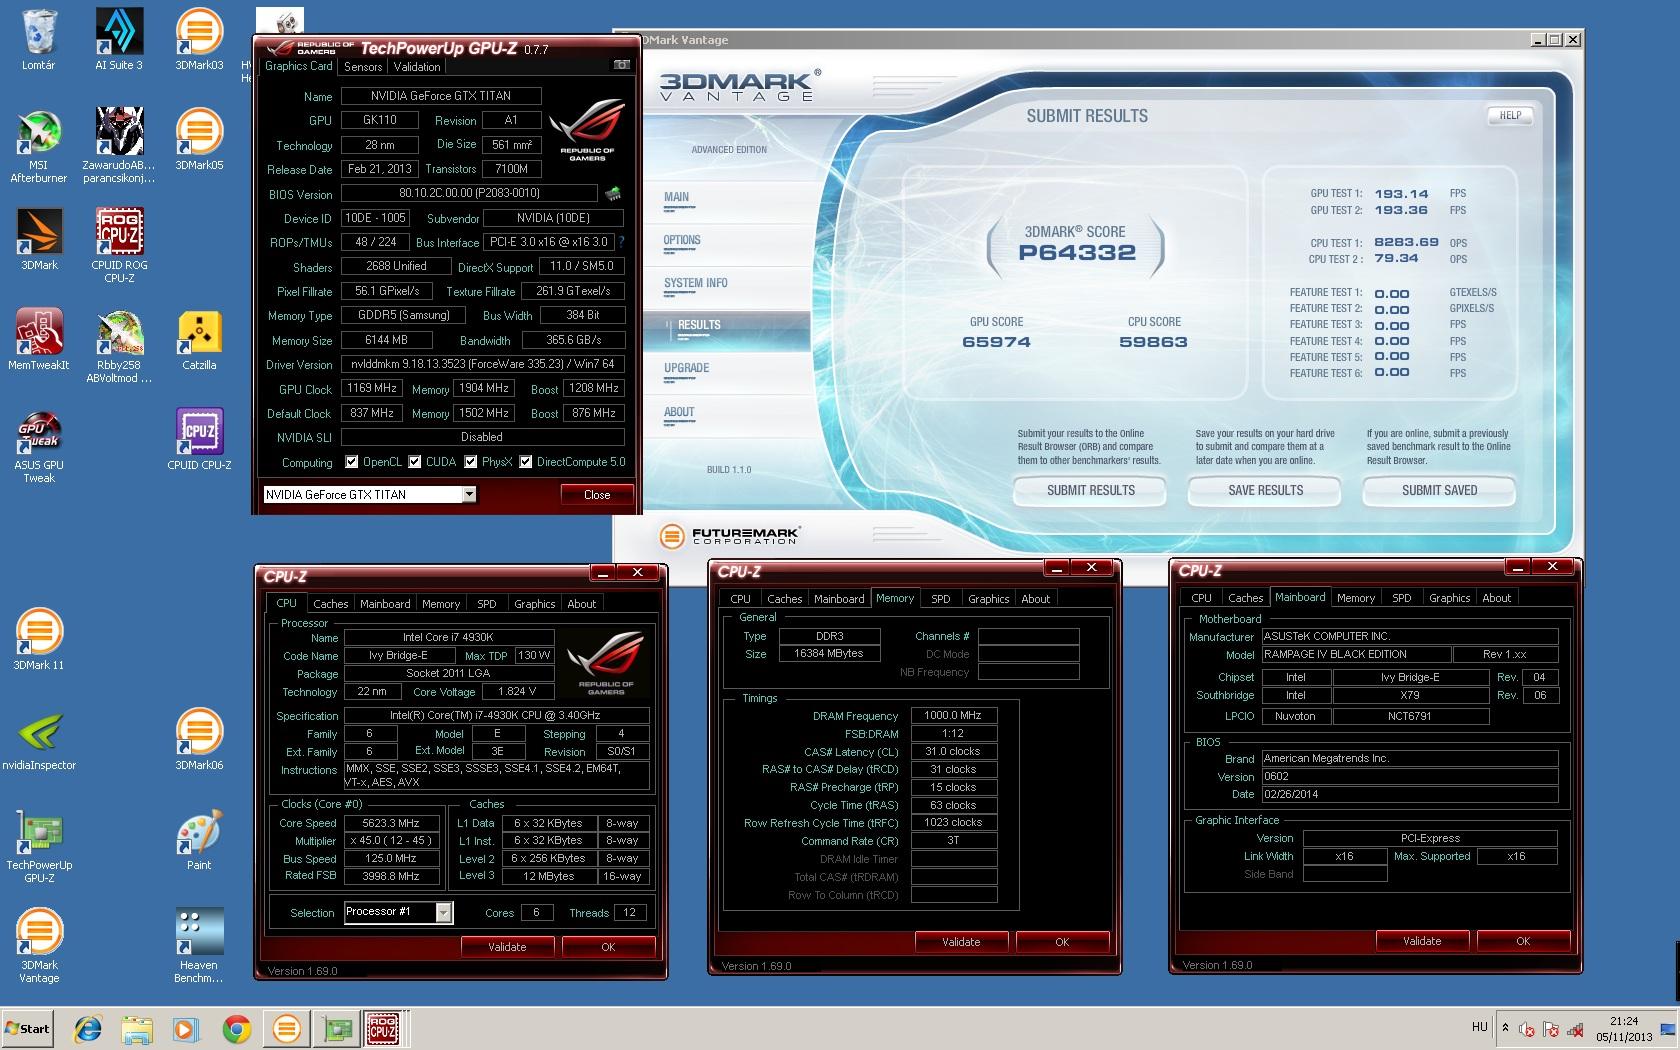Switch to the Sensors tab in GPU-Z
The height and width of the screenshot is (1050, 1680).
(363, 67)
